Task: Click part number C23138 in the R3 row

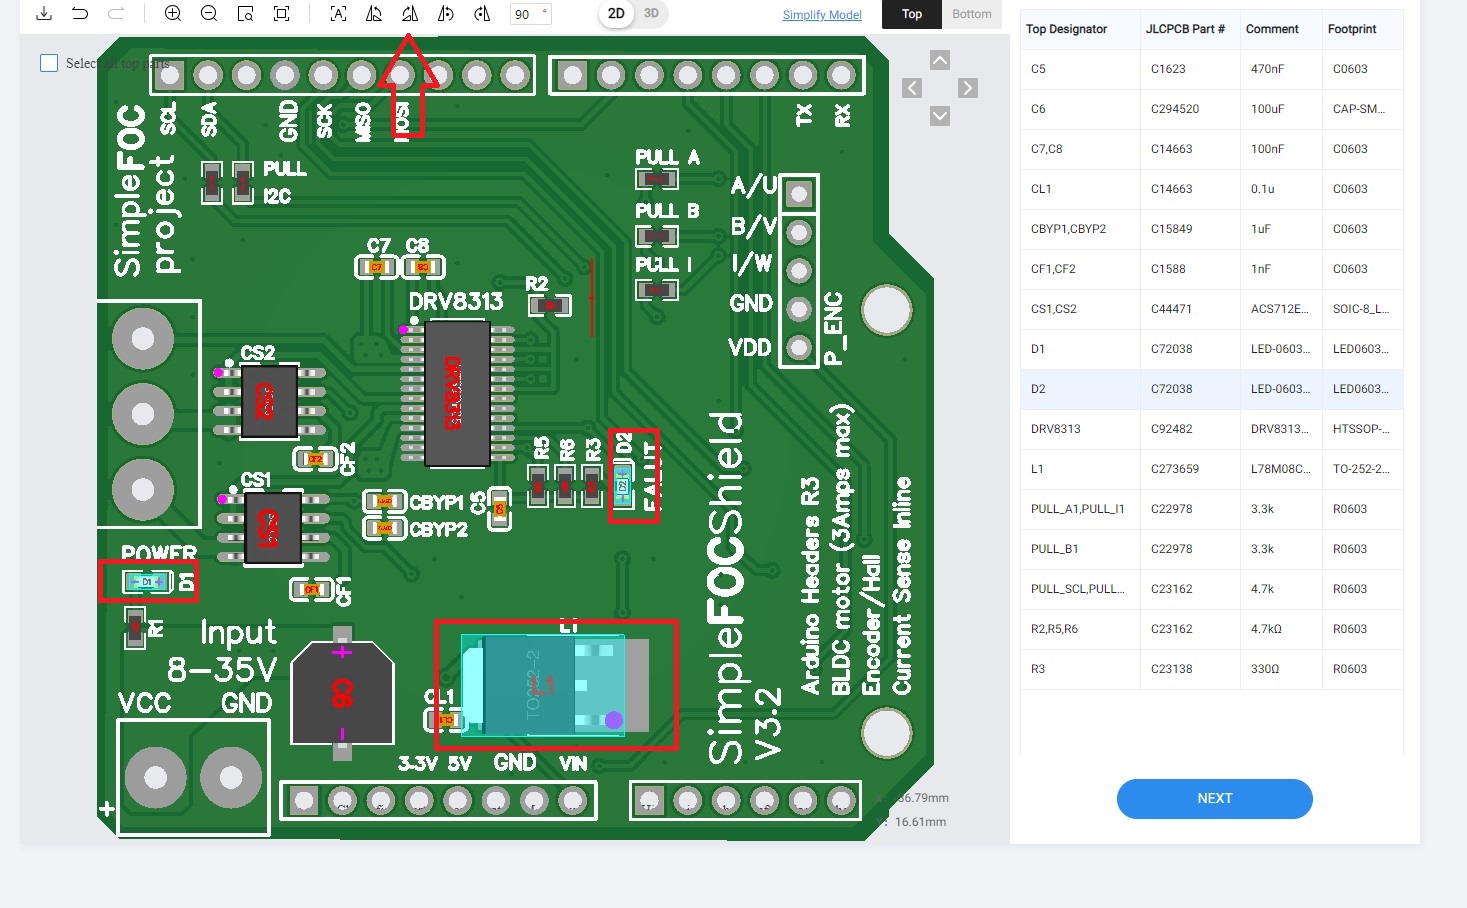Action: [x=1171, y=669]
